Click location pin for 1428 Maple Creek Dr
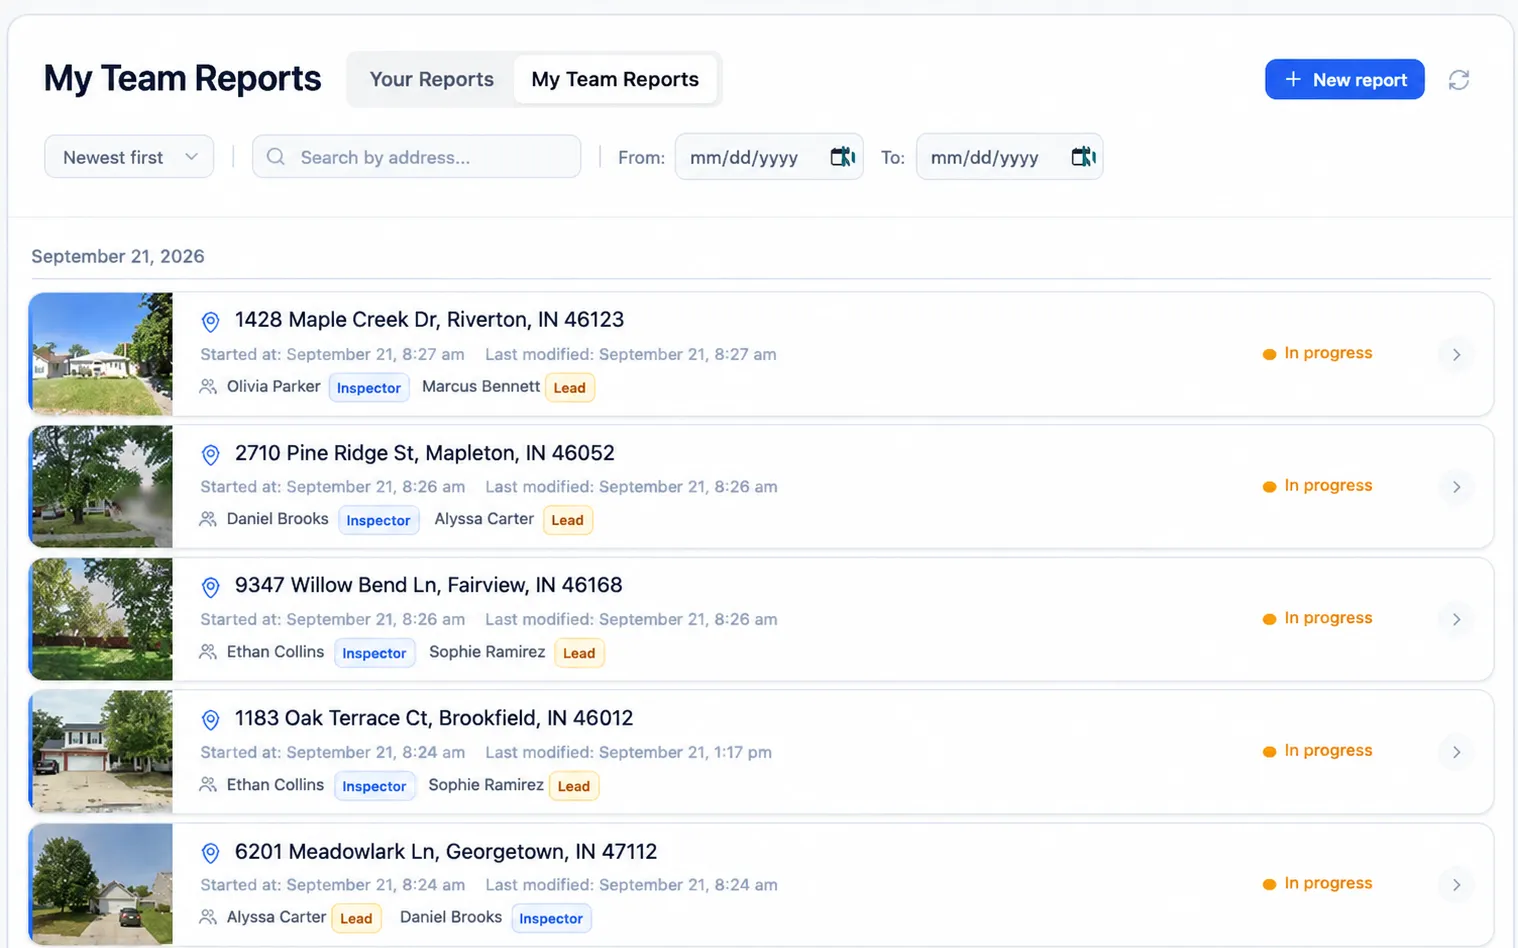The width and height of the screenshot is (1518, 948). coord(210,321)
